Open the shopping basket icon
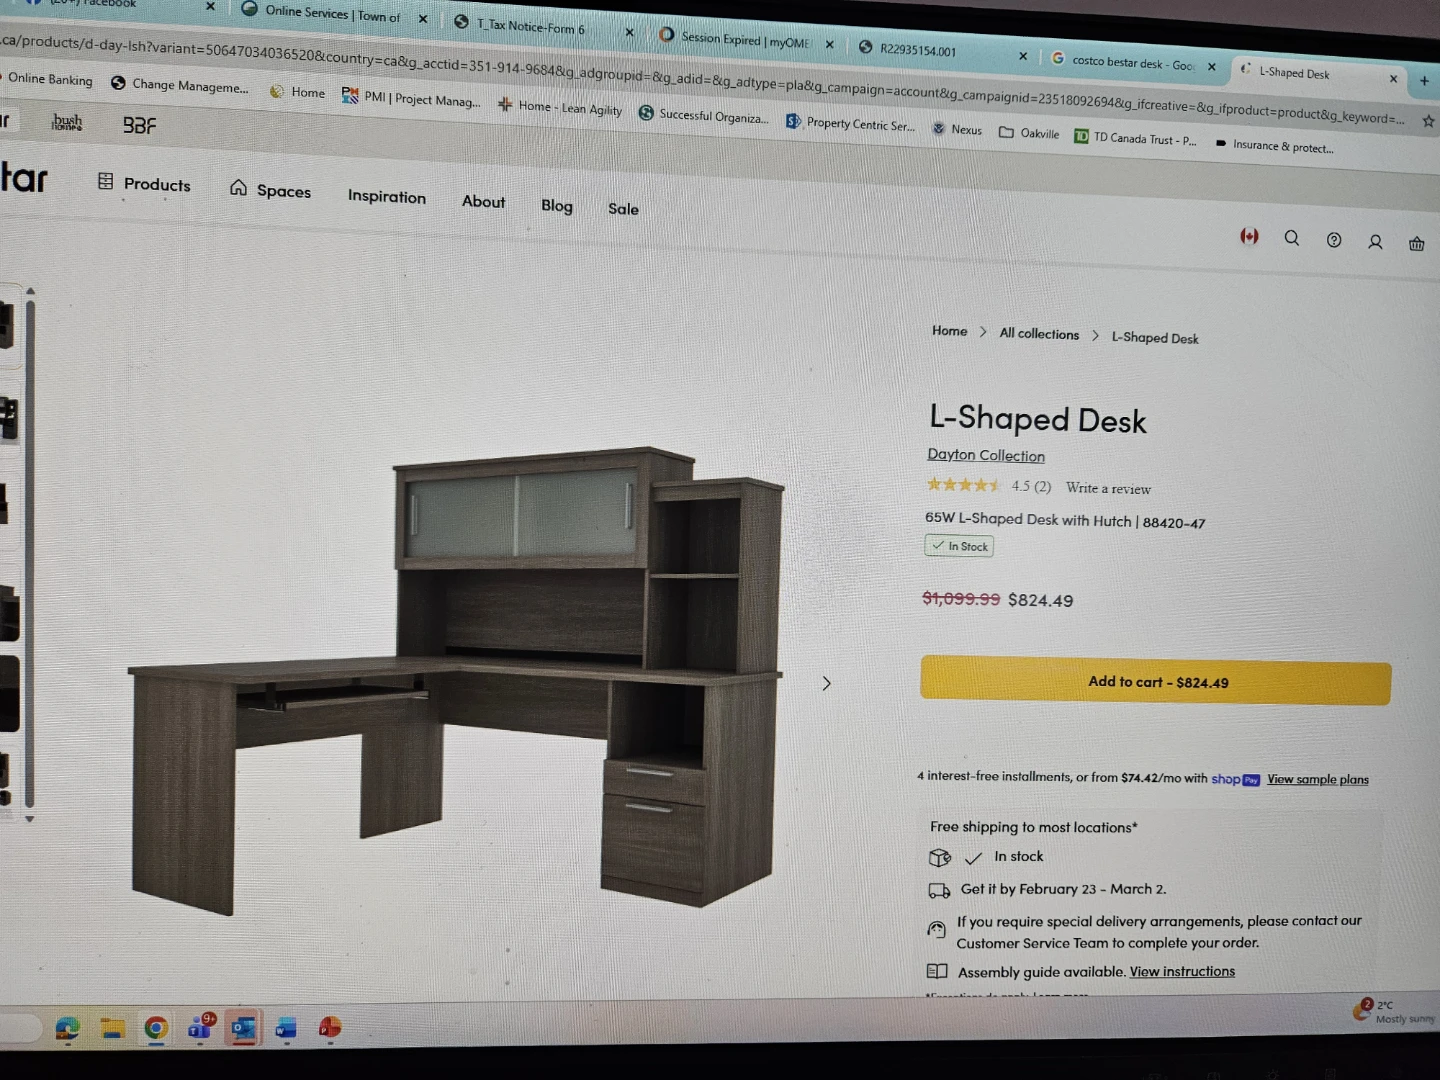Screen dimensions: 1440x1080 1416,243
